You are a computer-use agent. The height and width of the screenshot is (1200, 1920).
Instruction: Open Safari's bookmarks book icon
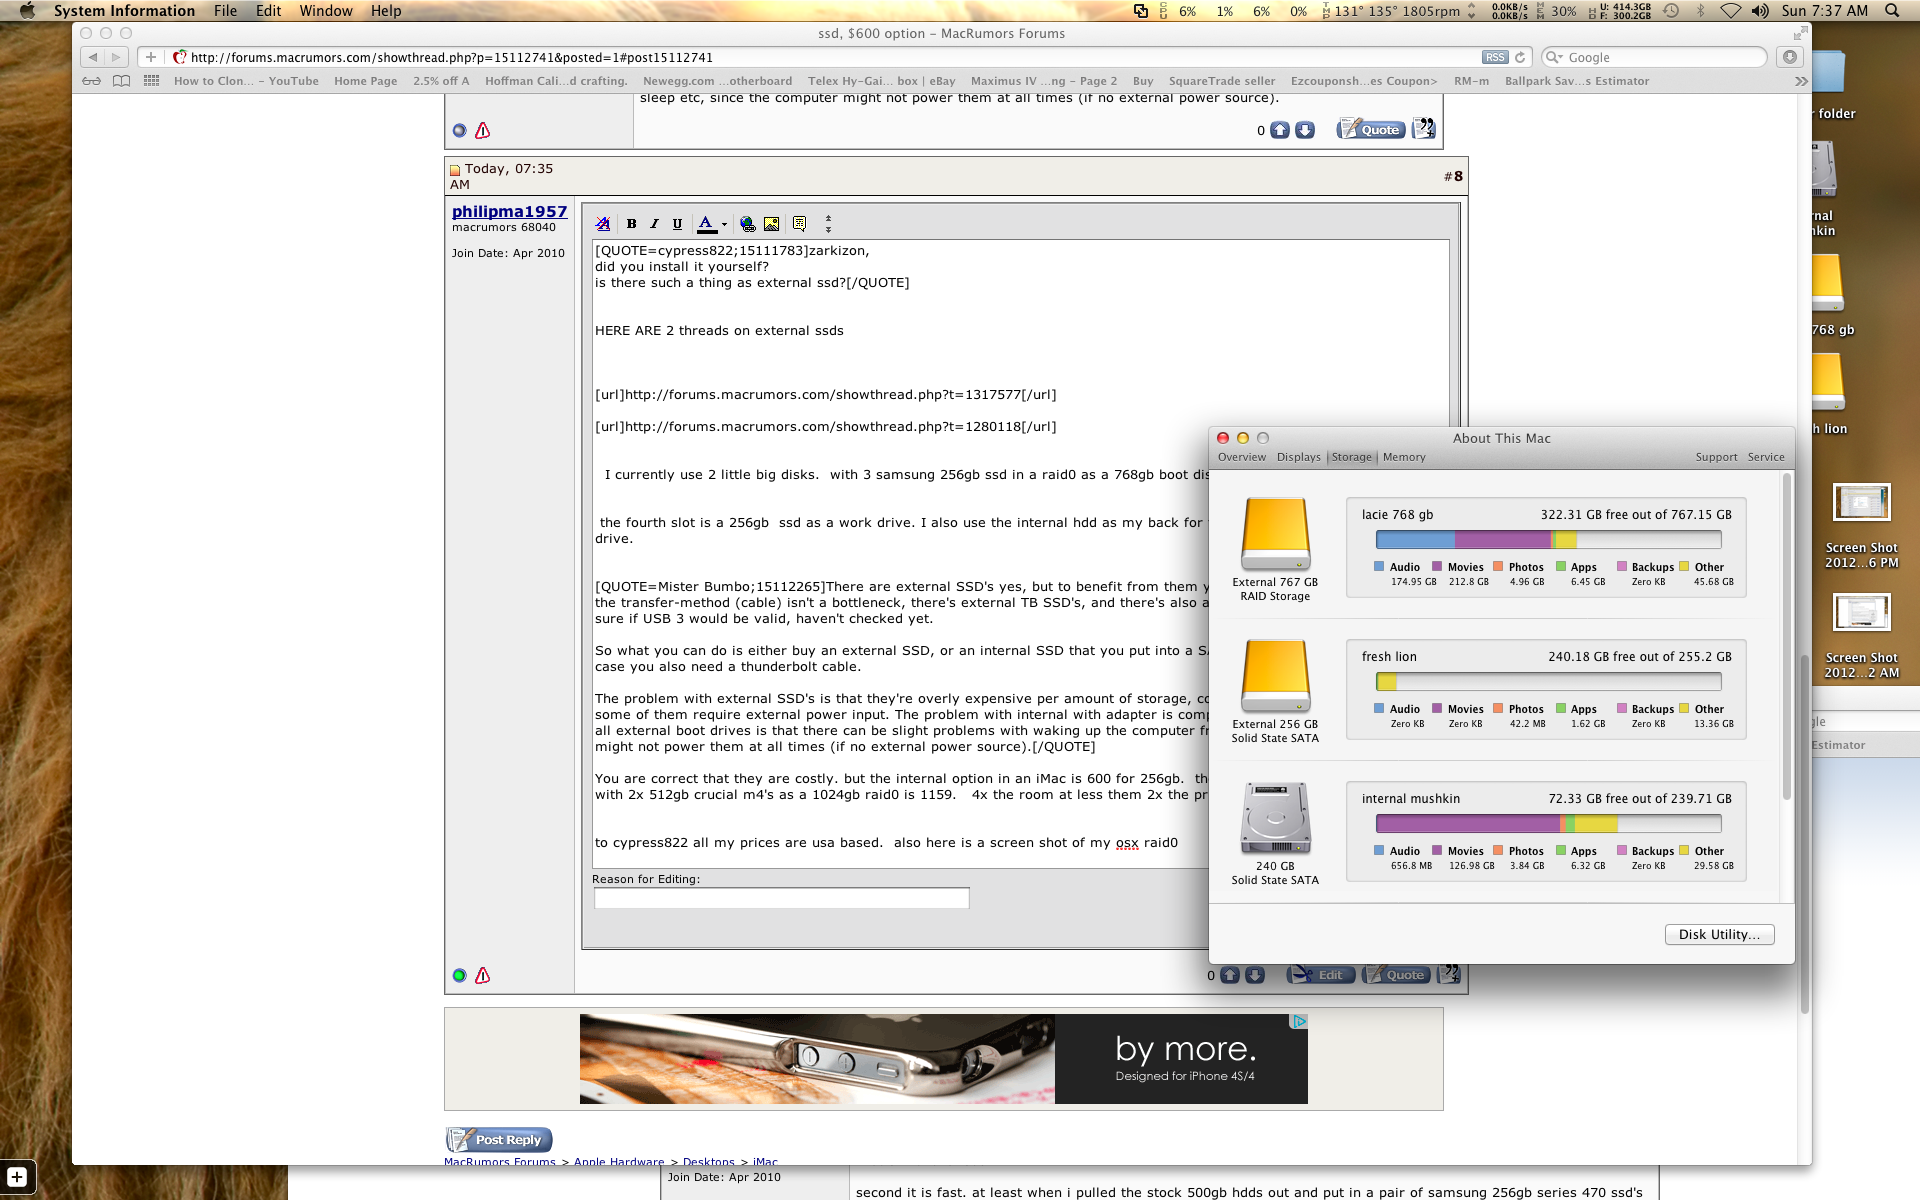[121, 81]
